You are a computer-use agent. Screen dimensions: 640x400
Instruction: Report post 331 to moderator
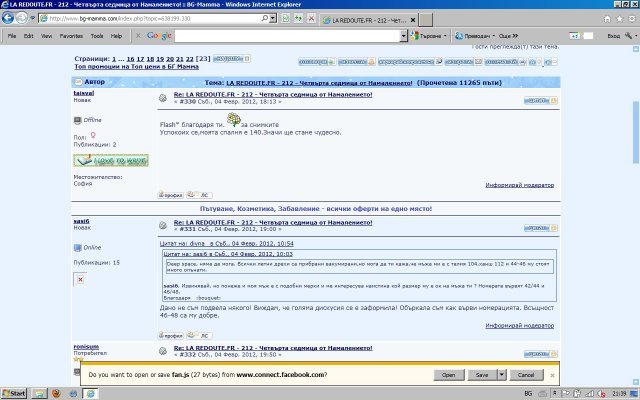click(520, 326)
